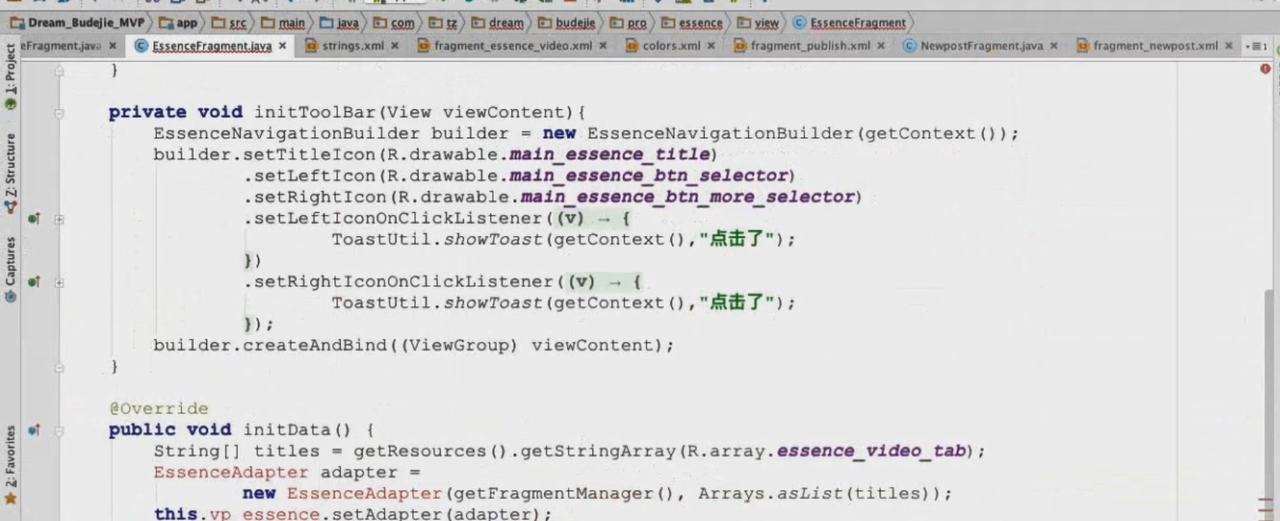Select the com package breadcrumb

click(394, 22)
